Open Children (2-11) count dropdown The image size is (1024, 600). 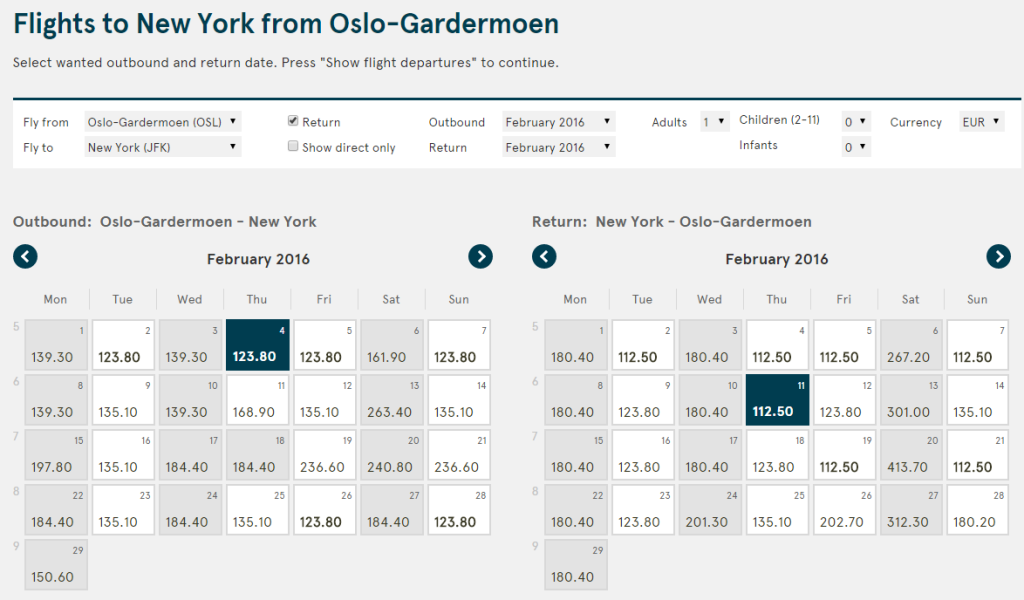point(856,121)
